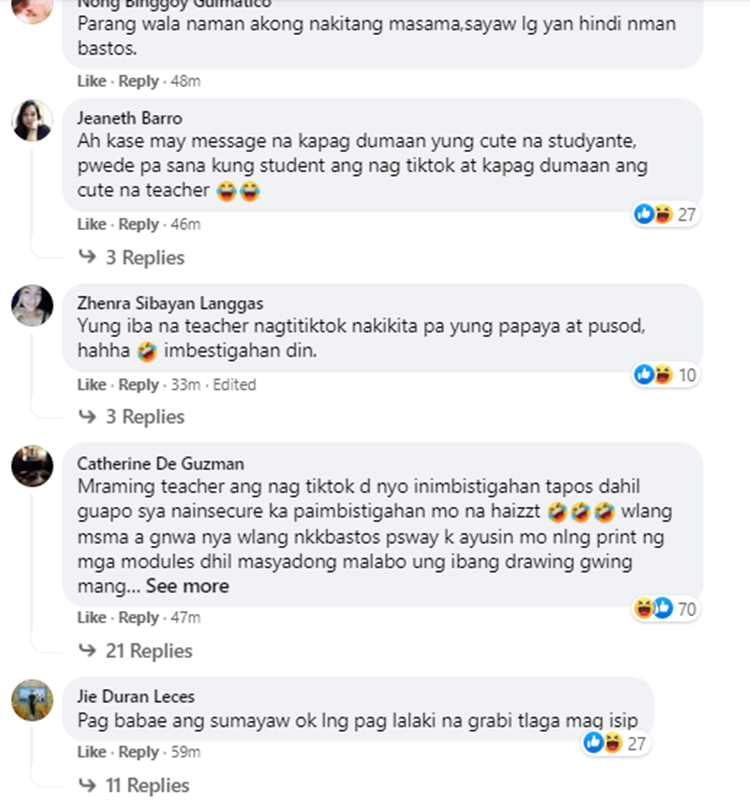Expand 11 Replies under Jie Duran Leces
The height and width of the screenshot is (801, 750).
134,785
